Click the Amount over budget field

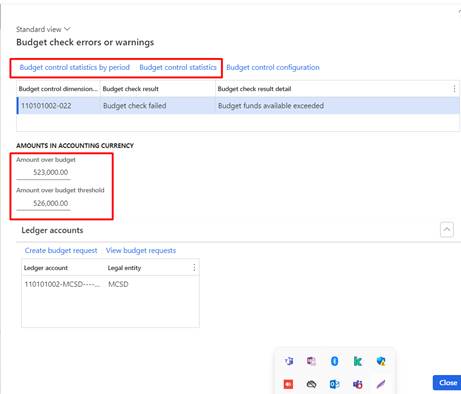click(x=43, y=172)
